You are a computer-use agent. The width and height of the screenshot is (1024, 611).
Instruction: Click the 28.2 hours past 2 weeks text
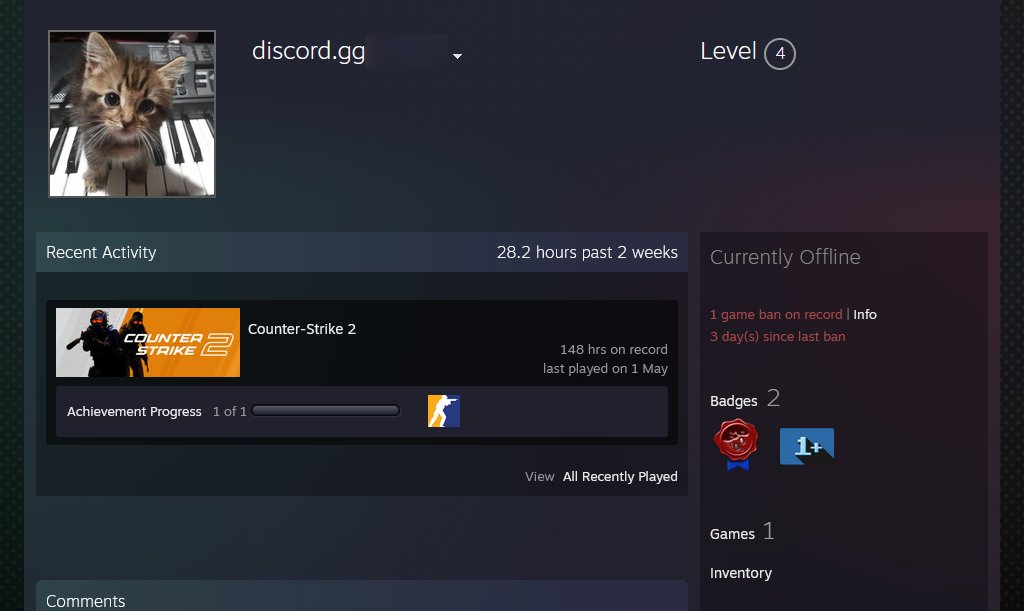pyautogui.click(x=587, y=253)
